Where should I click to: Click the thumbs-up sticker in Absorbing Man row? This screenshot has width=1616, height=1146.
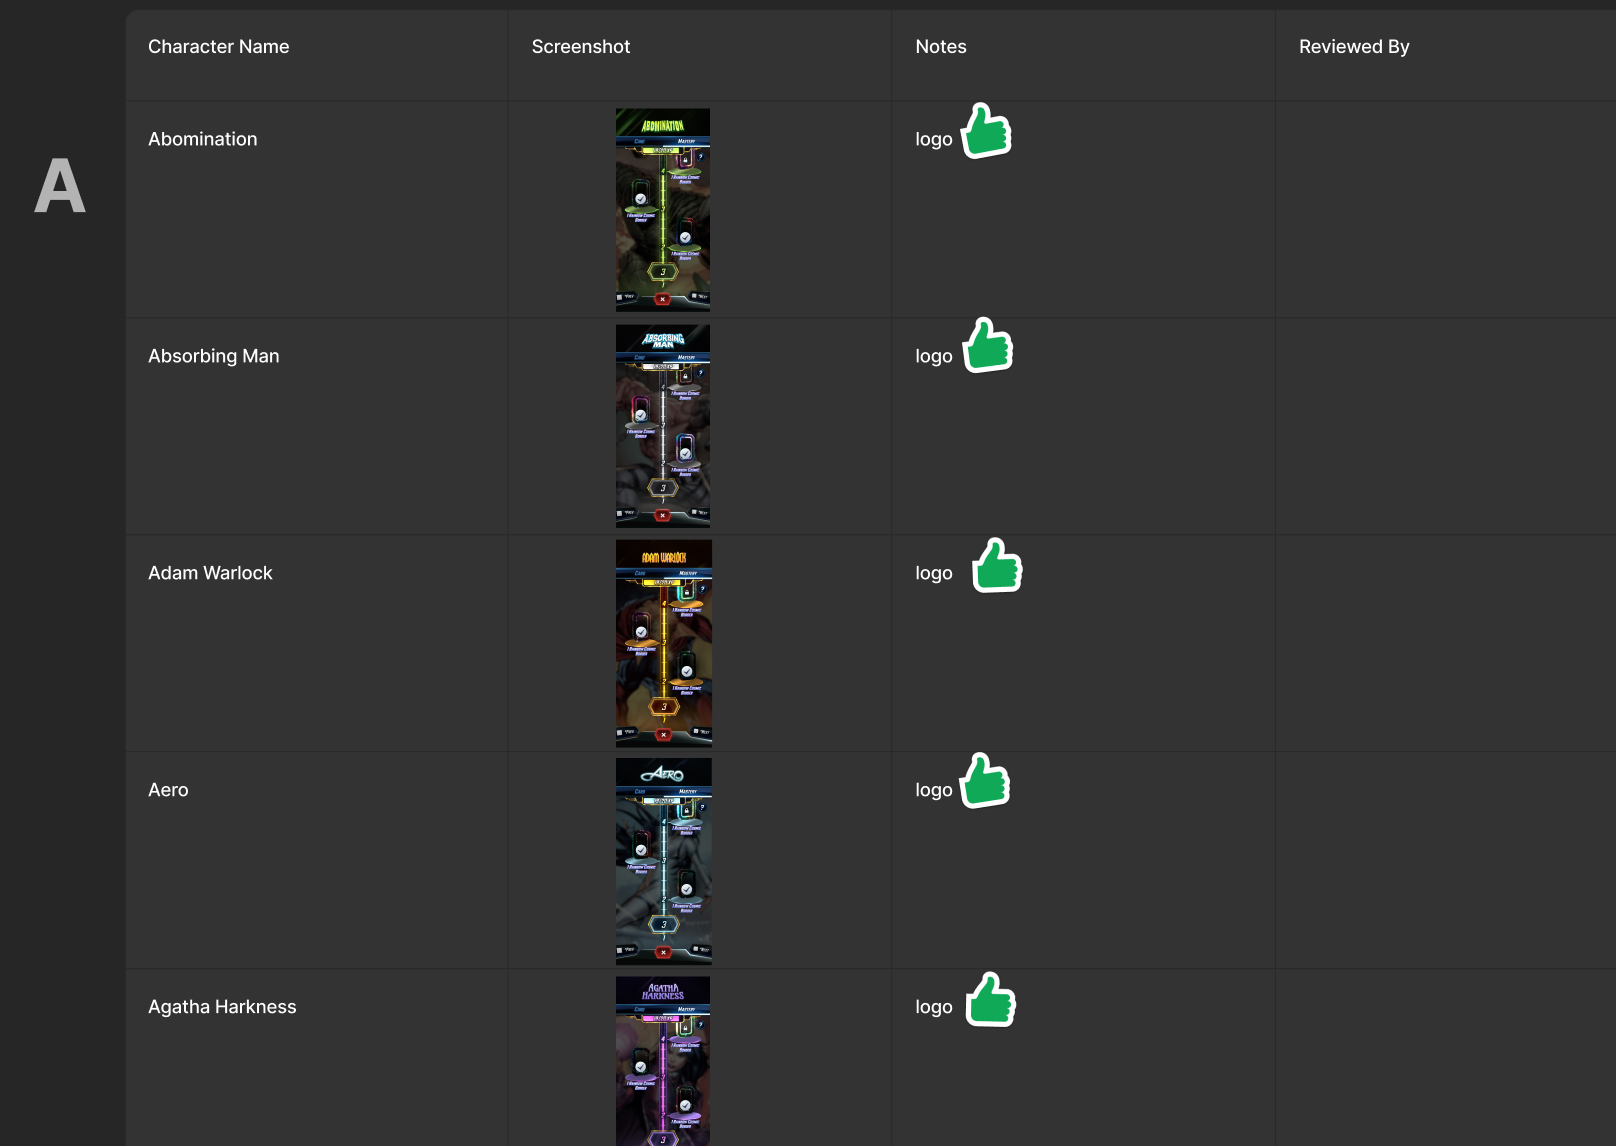pyautogui.click(x=988, y=345)
